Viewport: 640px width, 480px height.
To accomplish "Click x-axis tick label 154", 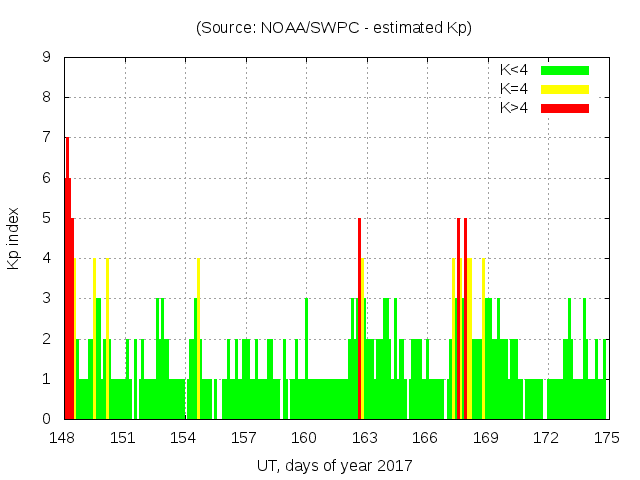I will click(x=183, y=438).
